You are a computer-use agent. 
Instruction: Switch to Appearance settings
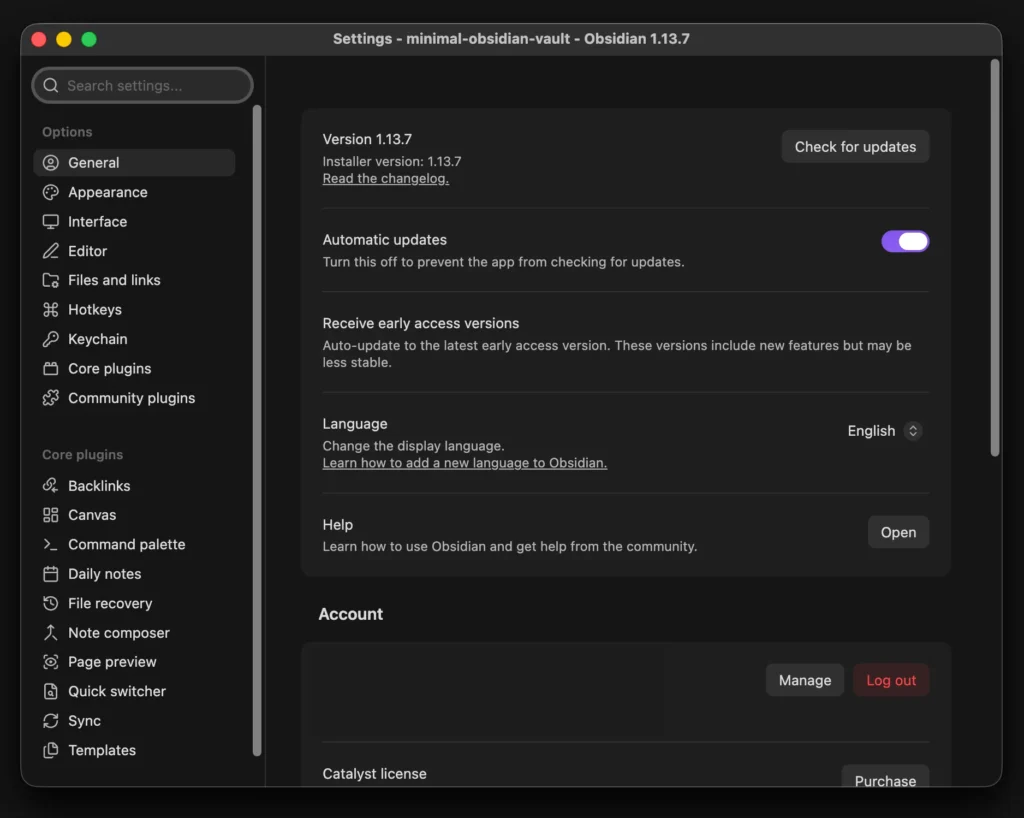pyautogui.click(x=134, y=192)
